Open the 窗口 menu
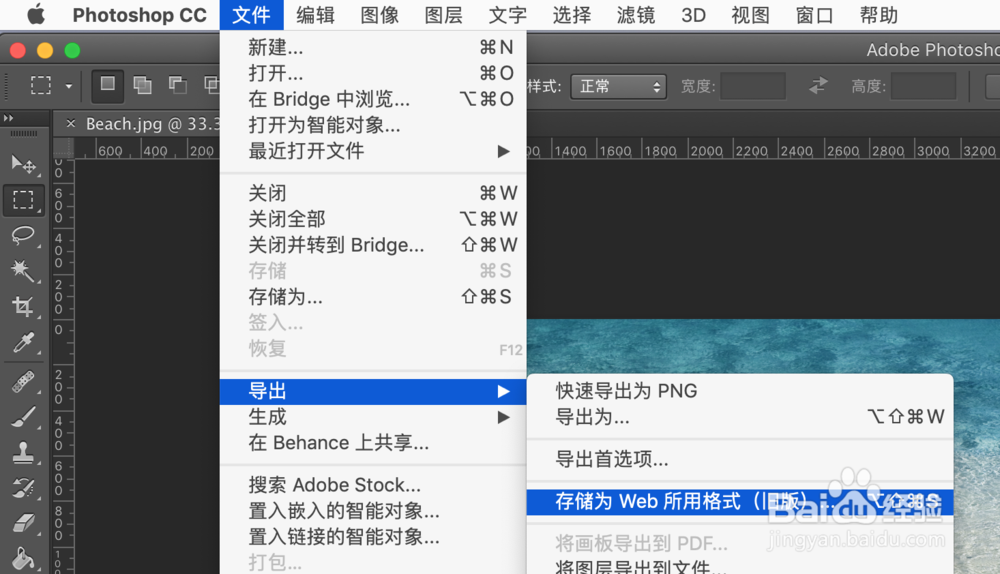This screenshot has height=574, width=1000. 814,15
